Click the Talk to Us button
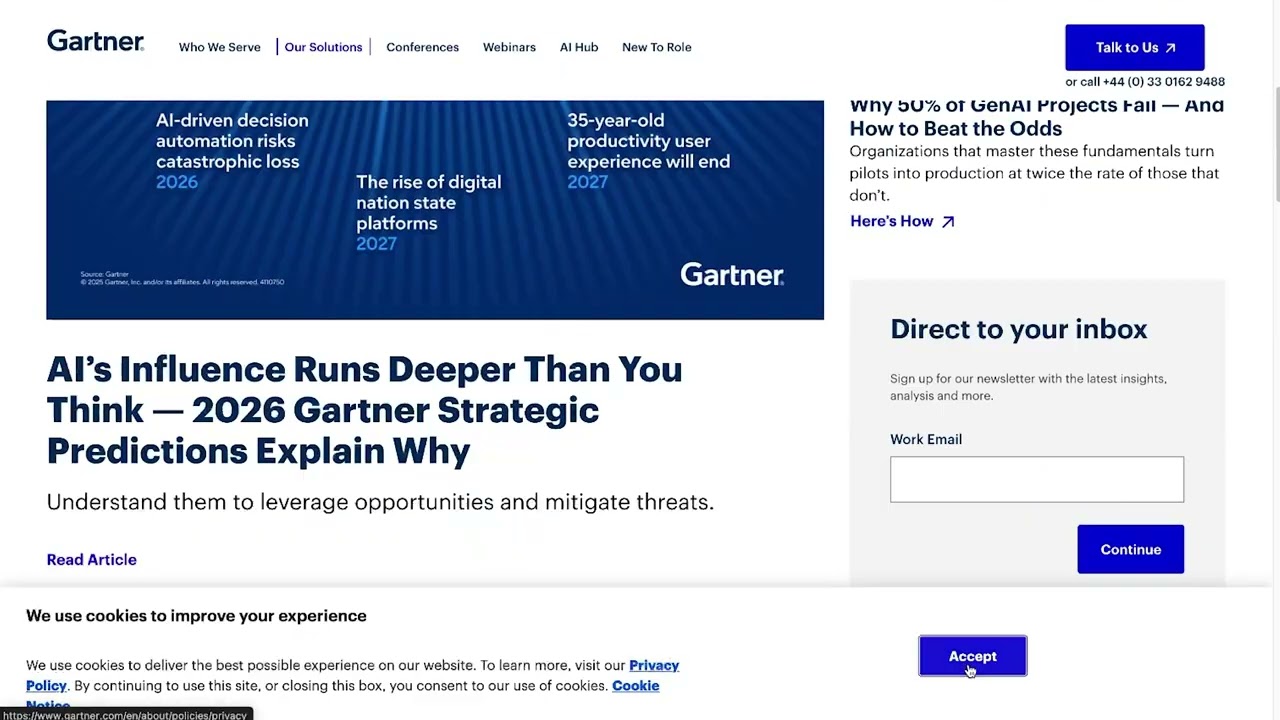This screenshot has height=720, width=1280. (x=1135, y=47)
